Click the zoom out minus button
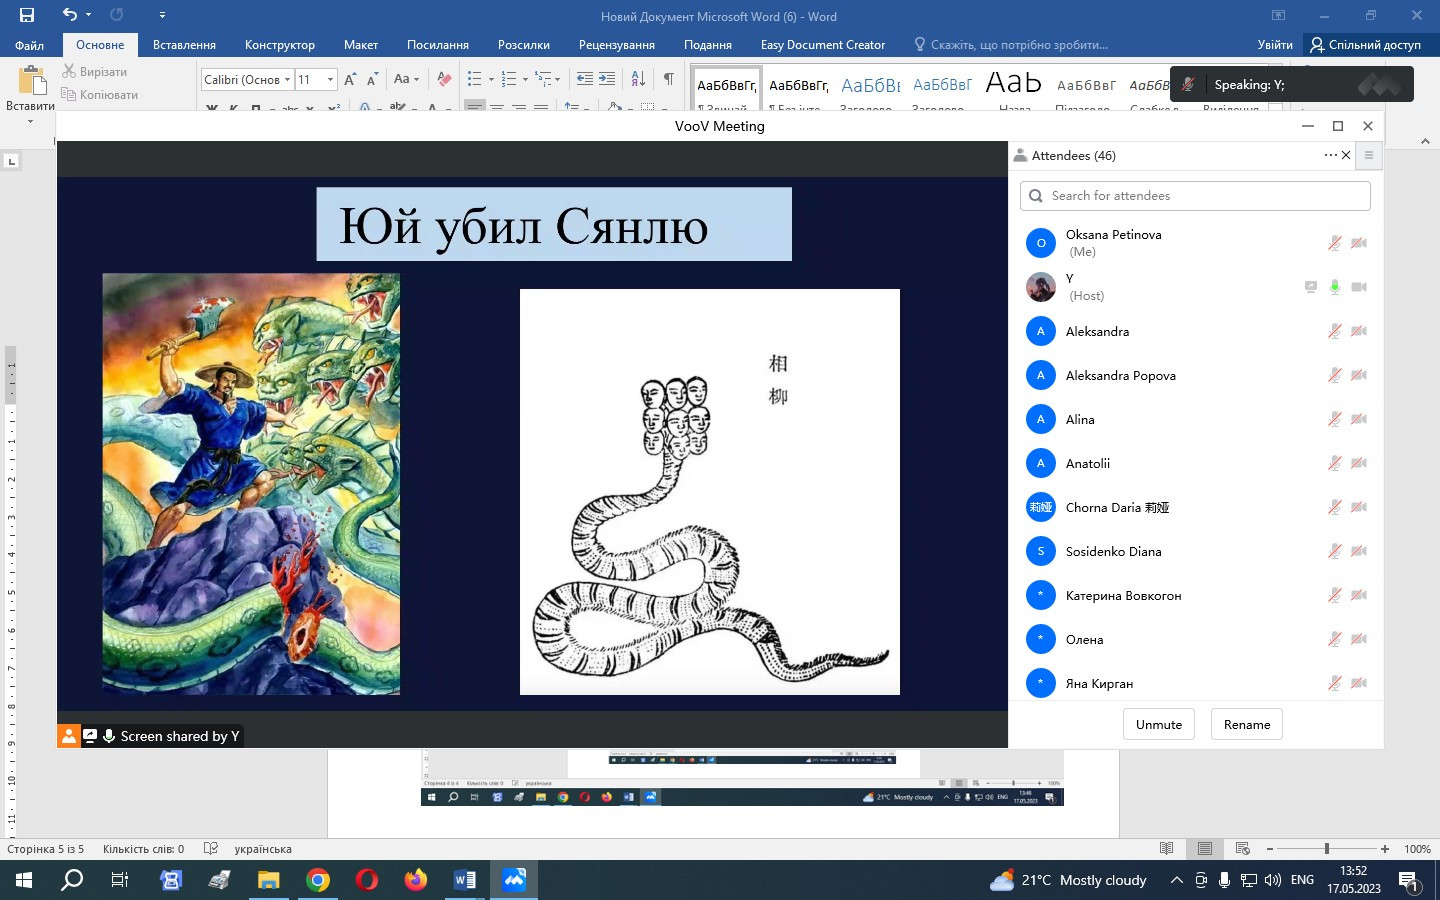1440x900 pixels. tap(1270, 849)
